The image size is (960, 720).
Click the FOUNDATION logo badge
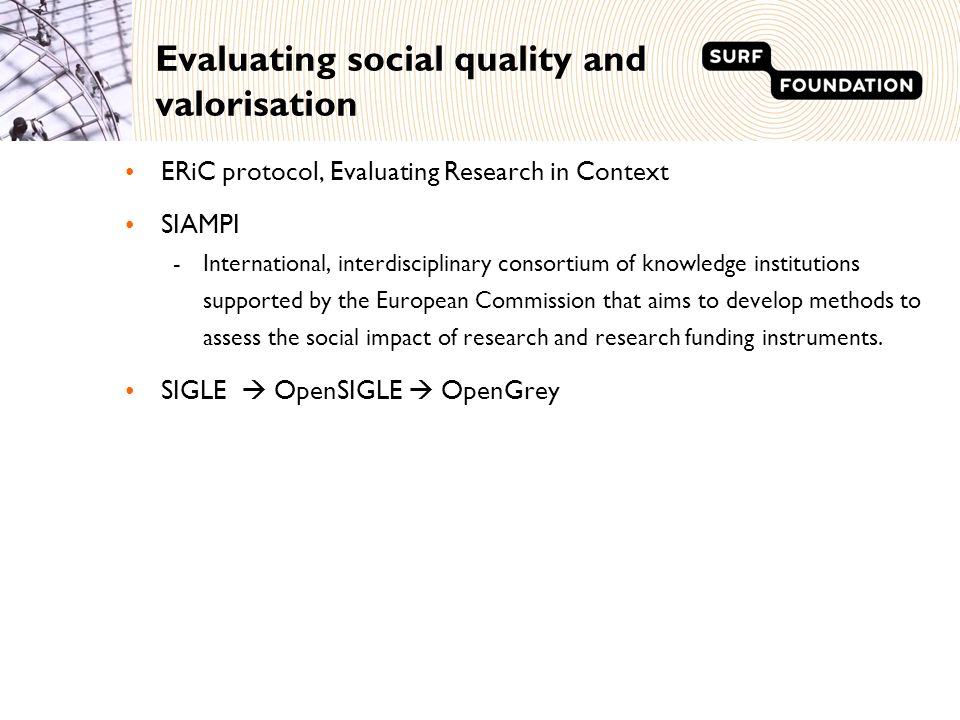[846, 84]
